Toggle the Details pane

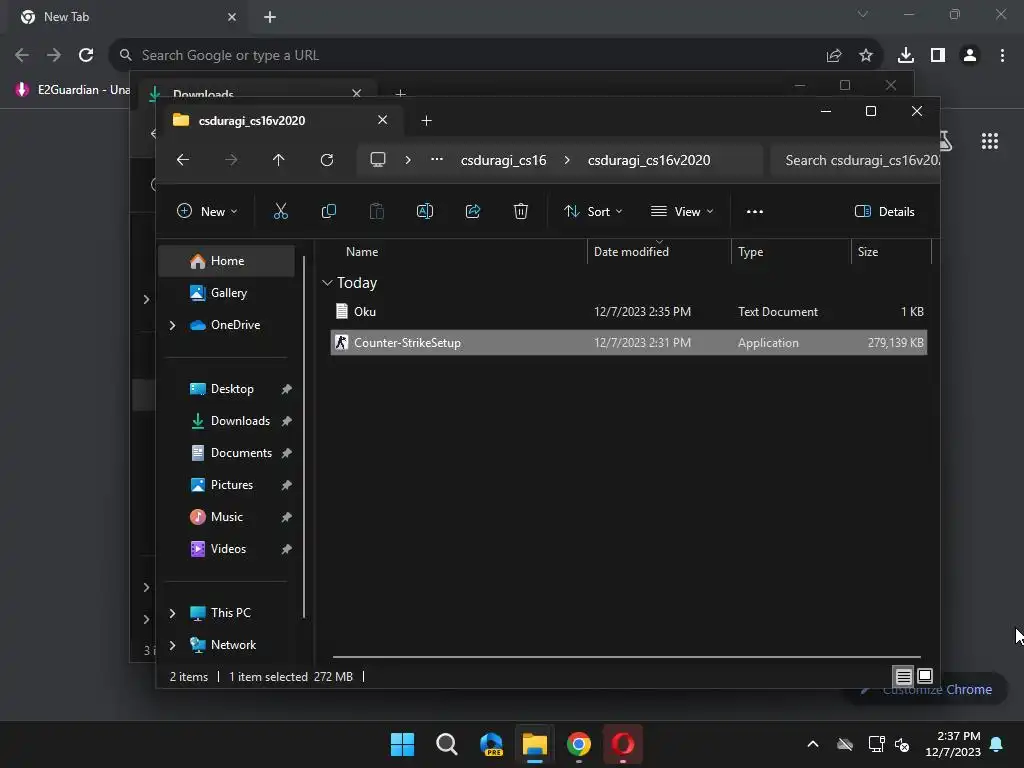pos(885,212)
